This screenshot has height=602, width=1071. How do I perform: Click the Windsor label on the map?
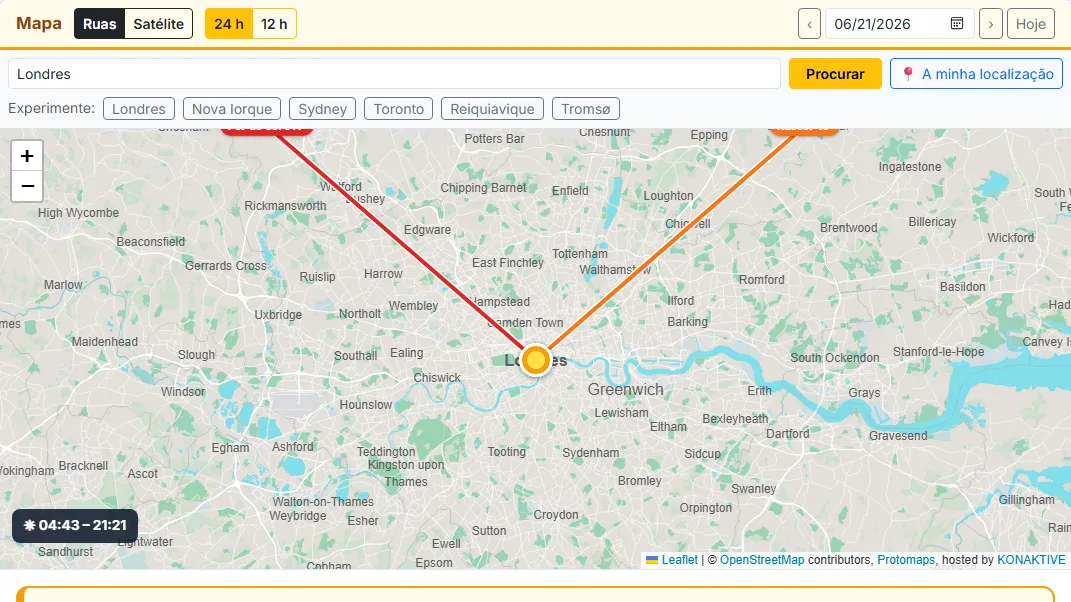coord(183,392)
